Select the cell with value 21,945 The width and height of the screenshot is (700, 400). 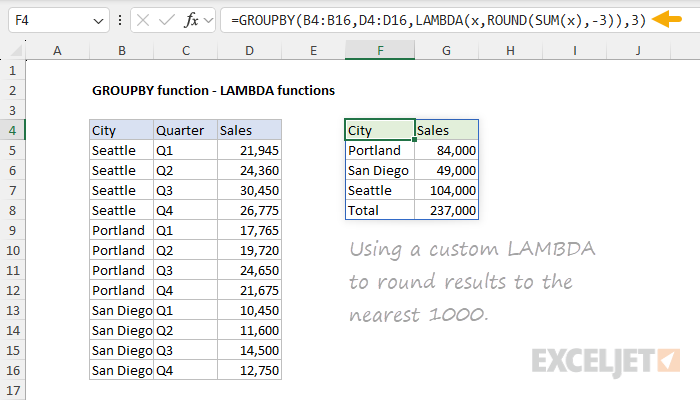(x=250, y=150)
